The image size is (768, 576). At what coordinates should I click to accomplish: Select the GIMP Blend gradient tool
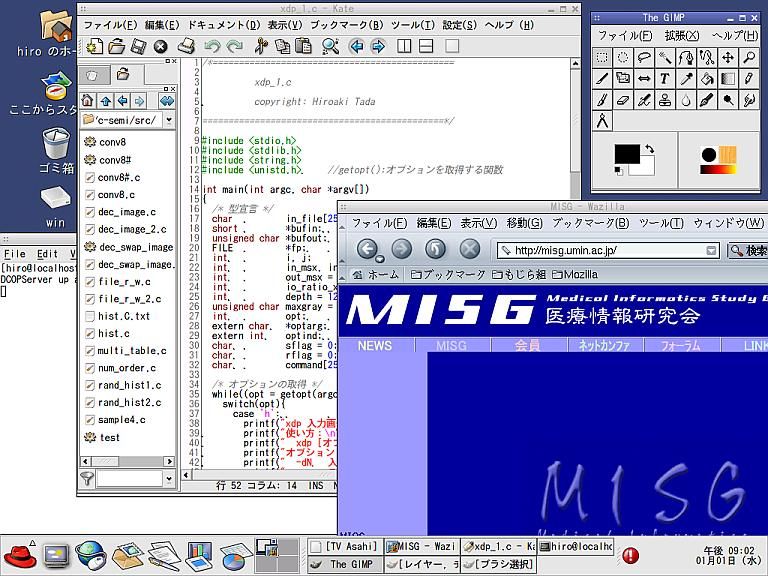(728, 79)
